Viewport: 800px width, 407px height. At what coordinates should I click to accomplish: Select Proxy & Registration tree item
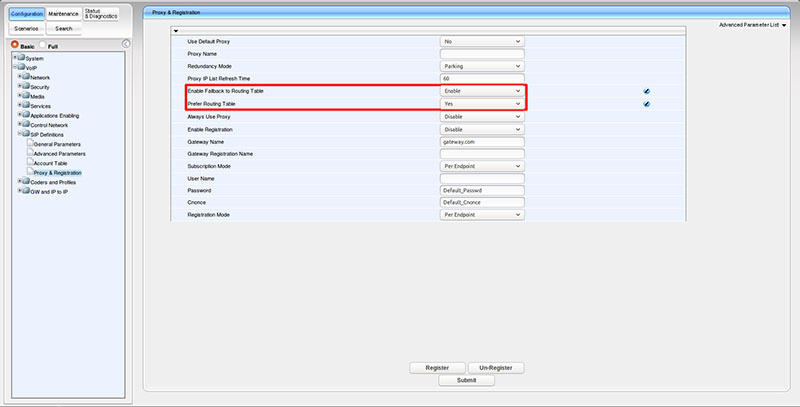58,173
